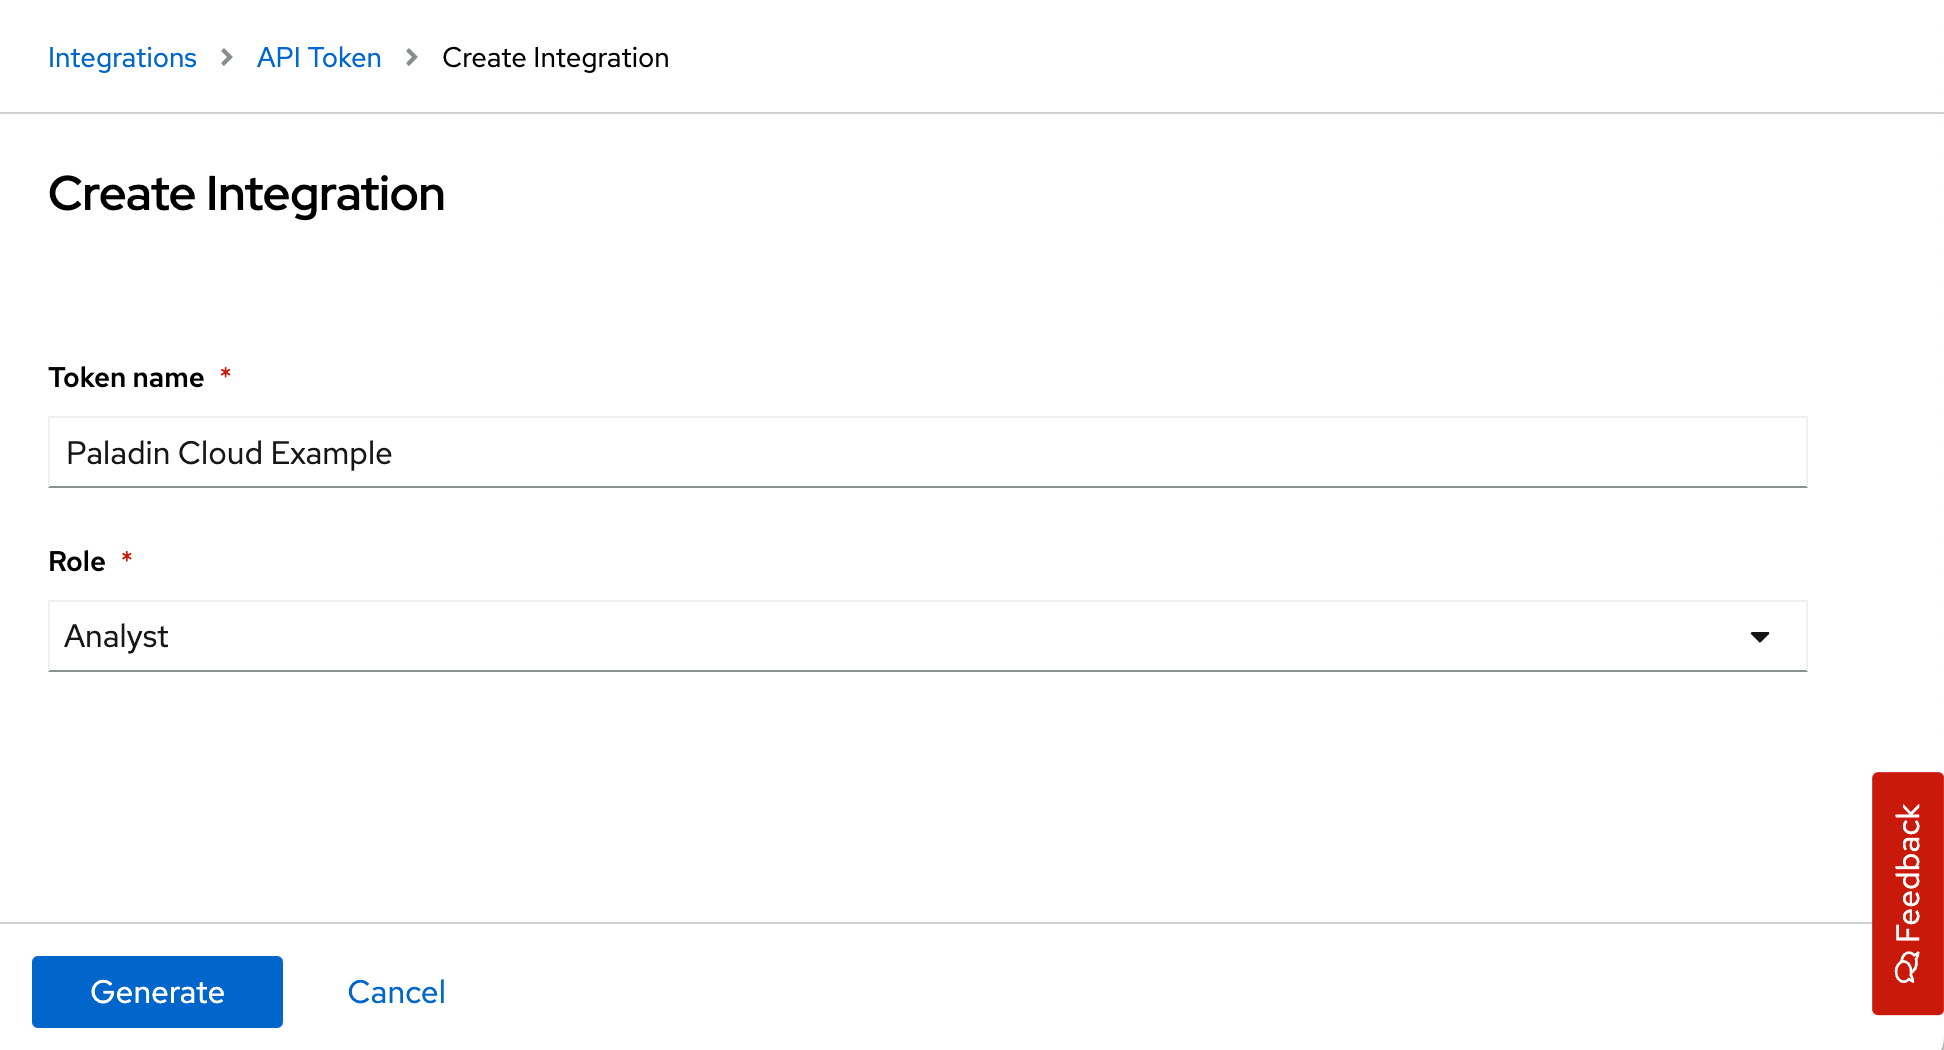
Task: Expand the Role dropdown caret arrow
Action: click(x=1760, y=637)
